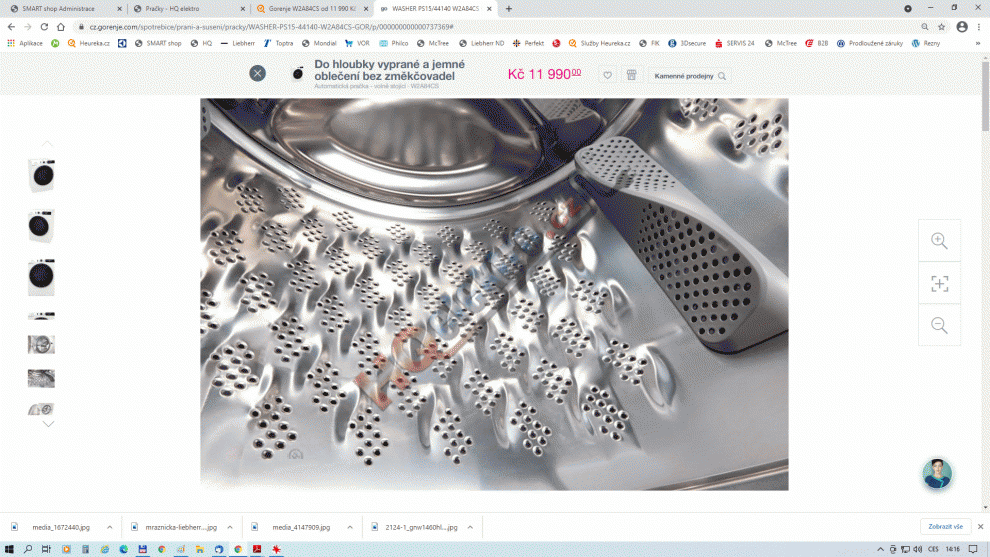Image resolution: width=990 pixels, height=557 pixels.
Task: Open a new browser tab
Action: (x=509, y=9)
